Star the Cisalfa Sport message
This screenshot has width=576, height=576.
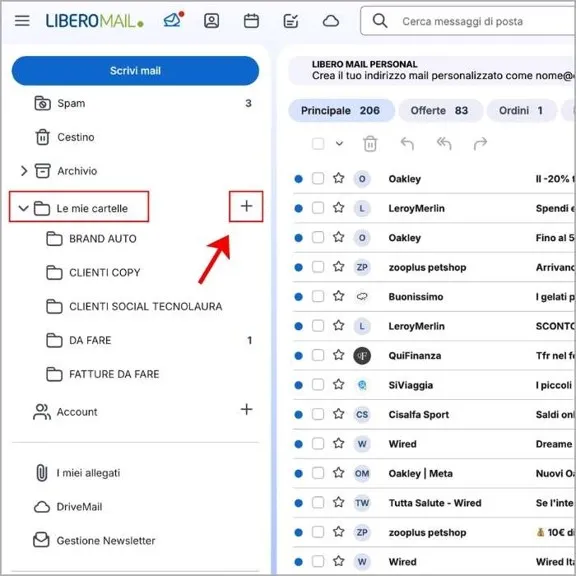(338, 414)
